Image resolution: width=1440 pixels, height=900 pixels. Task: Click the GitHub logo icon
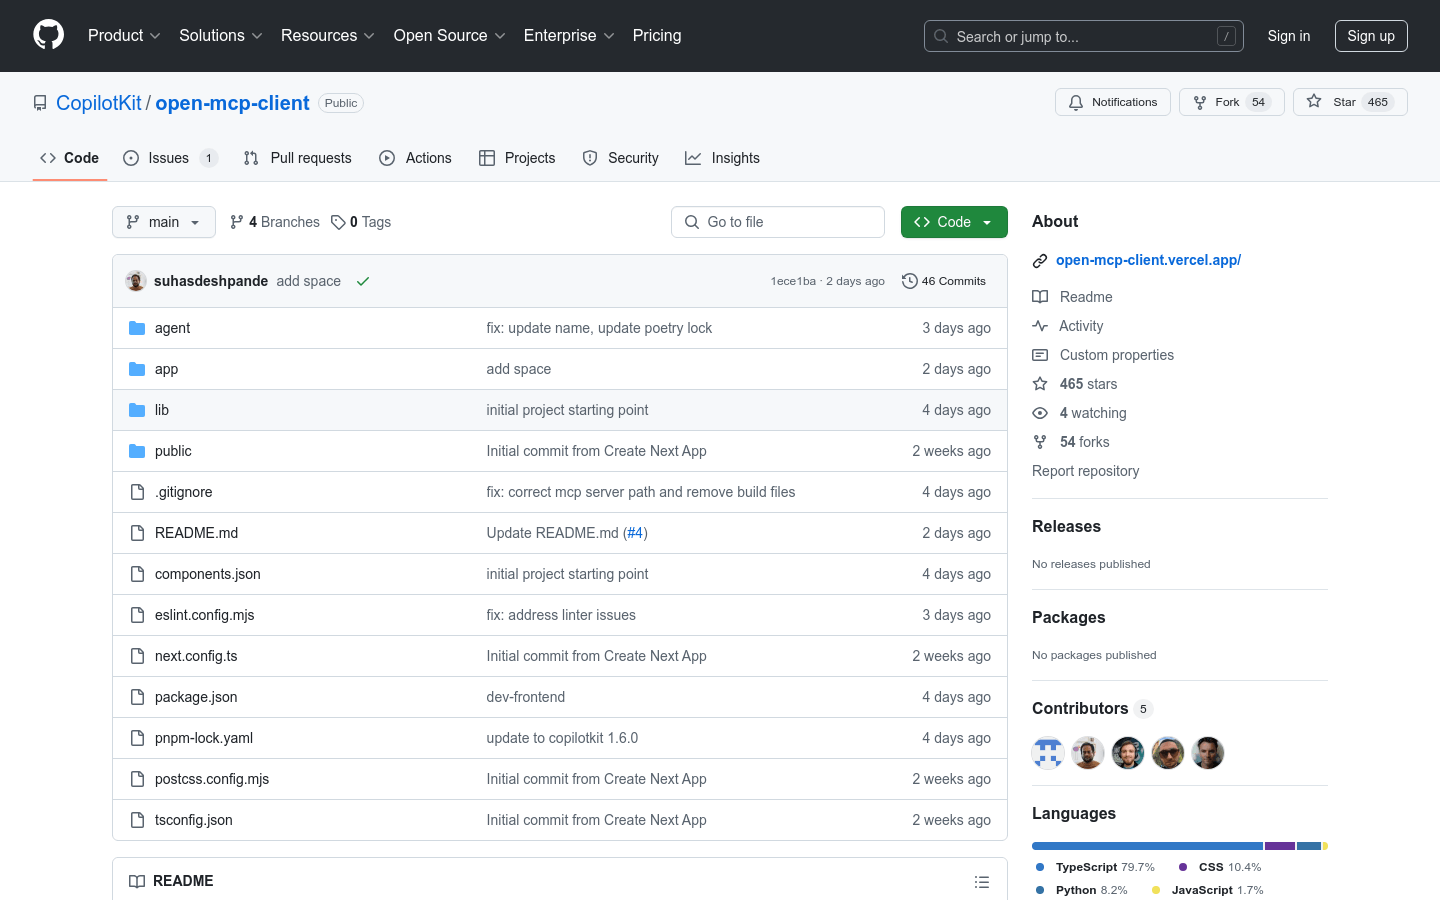point(48,35)
